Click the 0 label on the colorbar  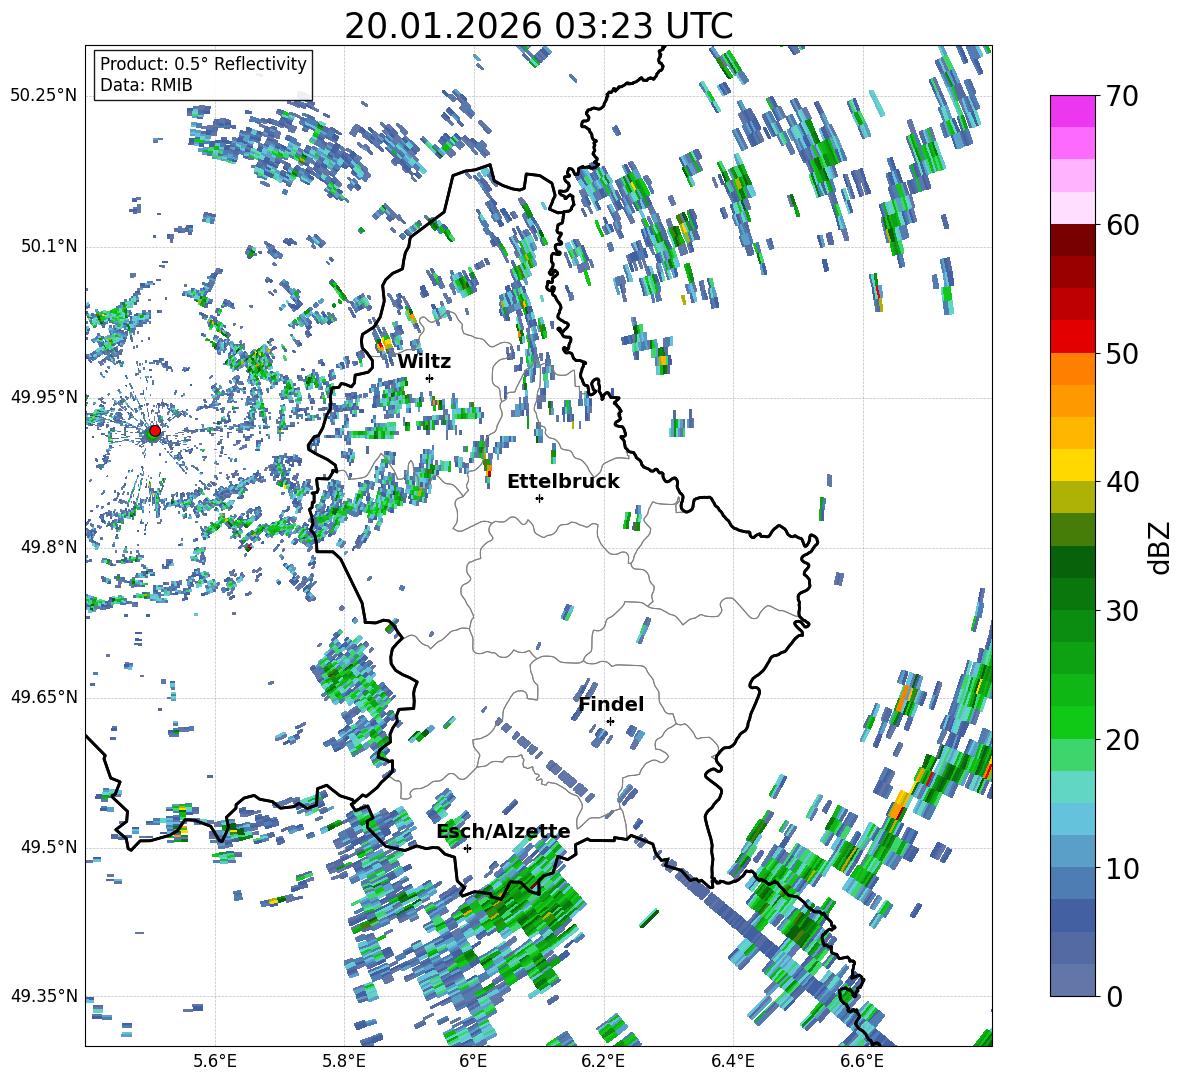(1114, 996)
